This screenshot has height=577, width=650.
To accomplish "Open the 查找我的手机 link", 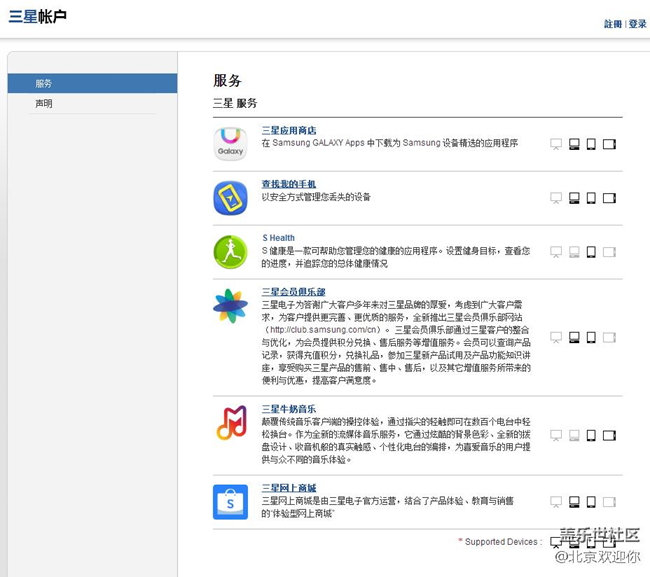I will tap(289, 184).
